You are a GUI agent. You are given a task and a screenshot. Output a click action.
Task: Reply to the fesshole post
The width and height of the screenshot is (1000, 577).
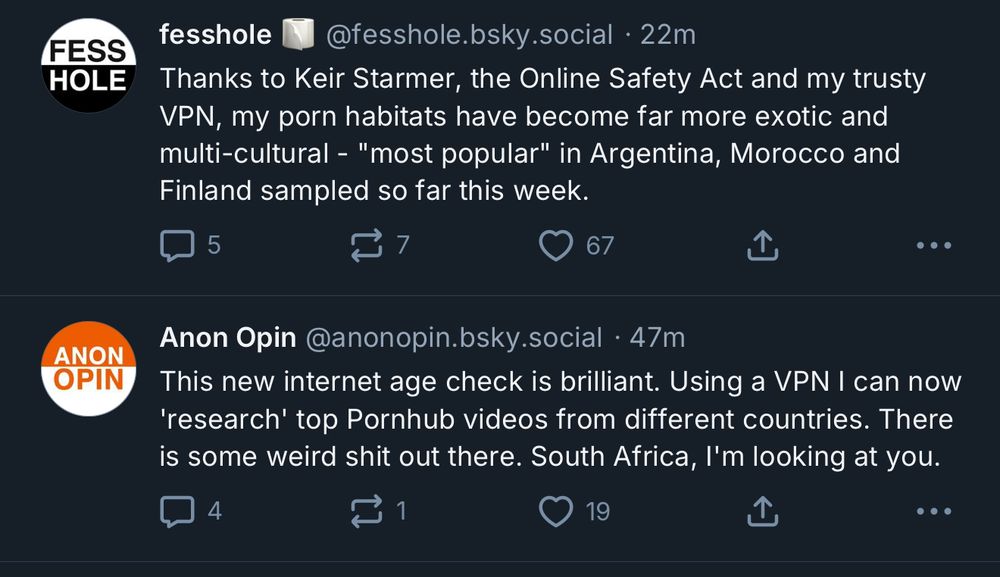point(177,245)
